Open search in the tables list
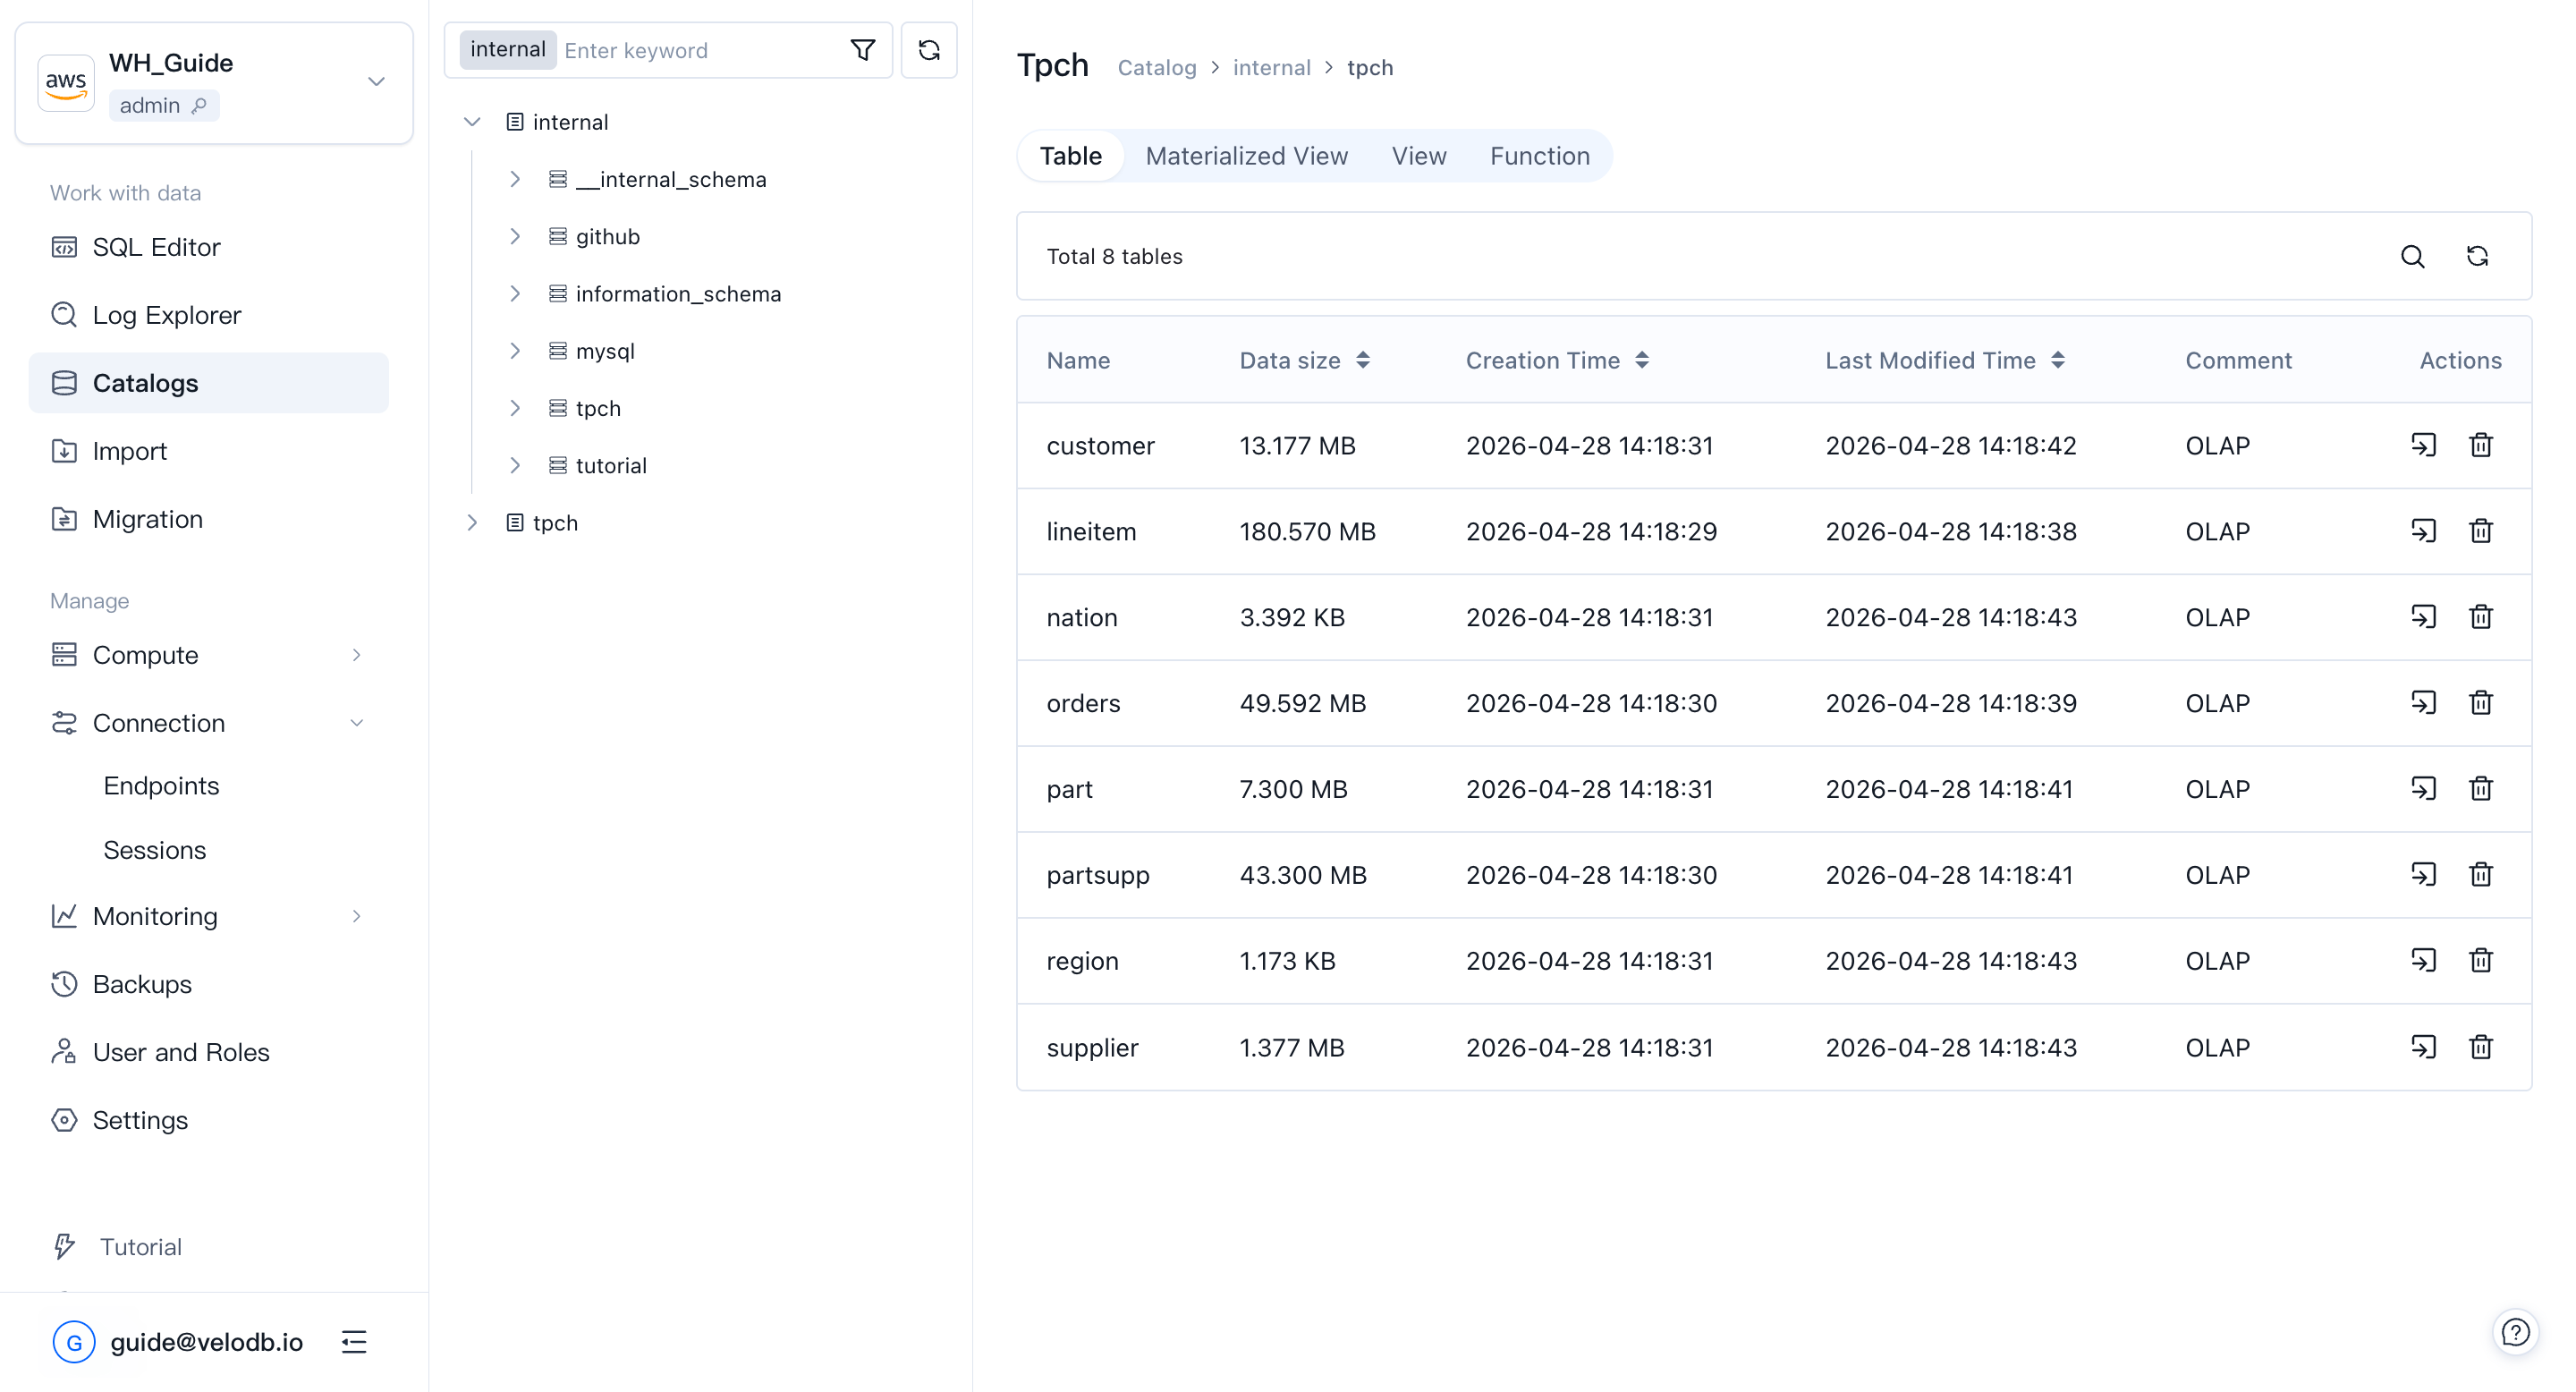Viewport: 2576px width, 1392px height. [2413, 257]
